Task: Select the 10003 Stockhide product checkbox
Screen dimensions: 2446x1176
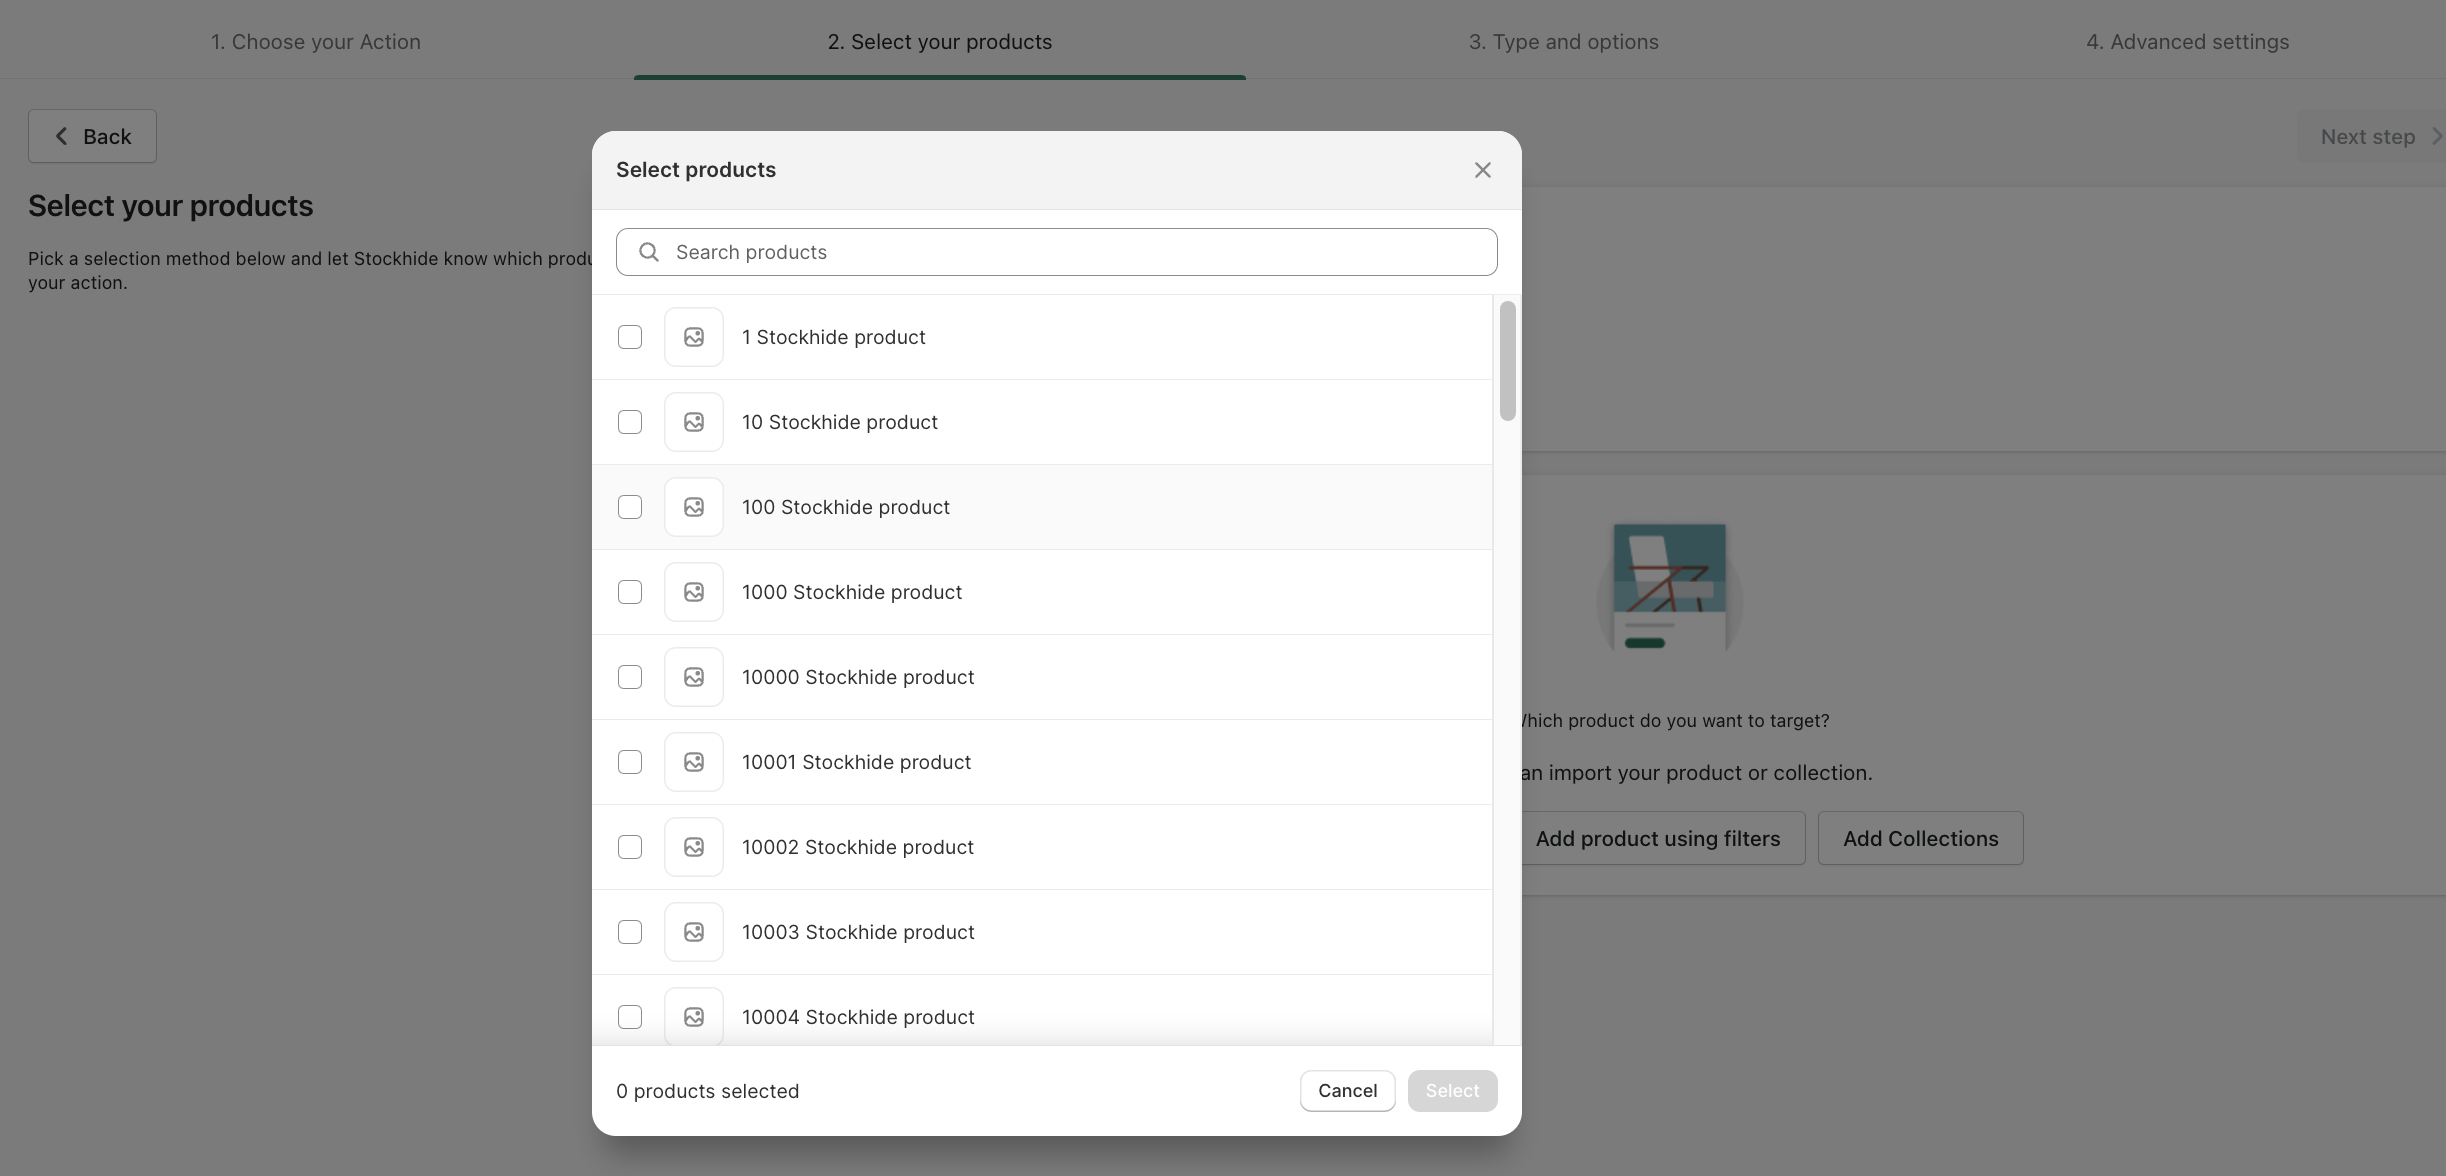Action: coord(630,932)
